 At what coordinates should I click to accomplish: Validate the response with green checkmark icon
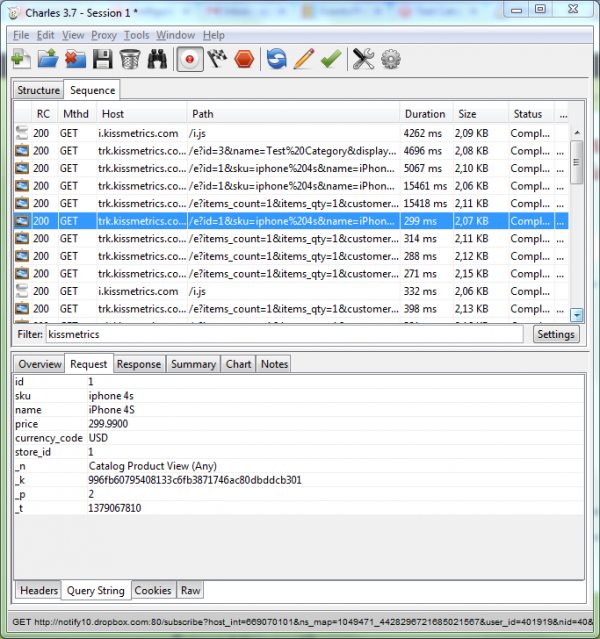[x=331, y=59]
